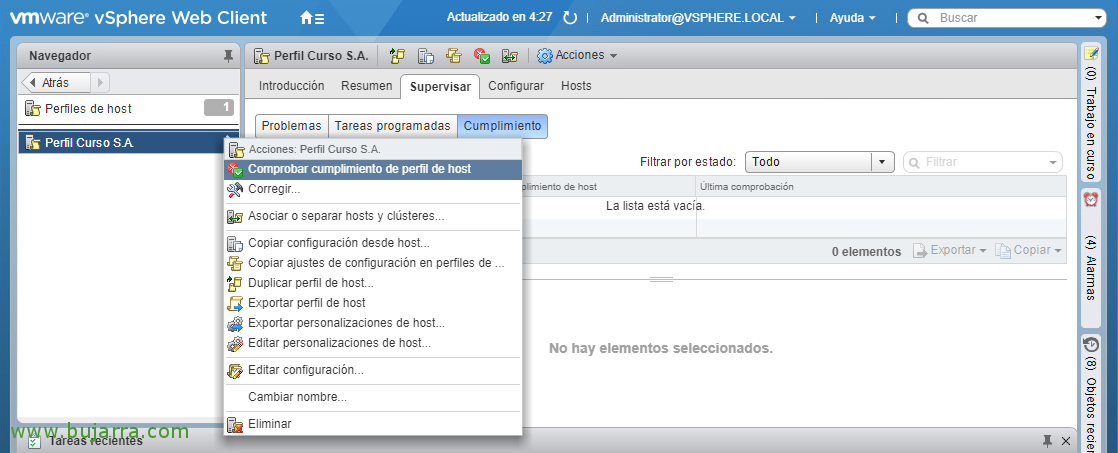Go back with the Atrás button

point(56,82)
